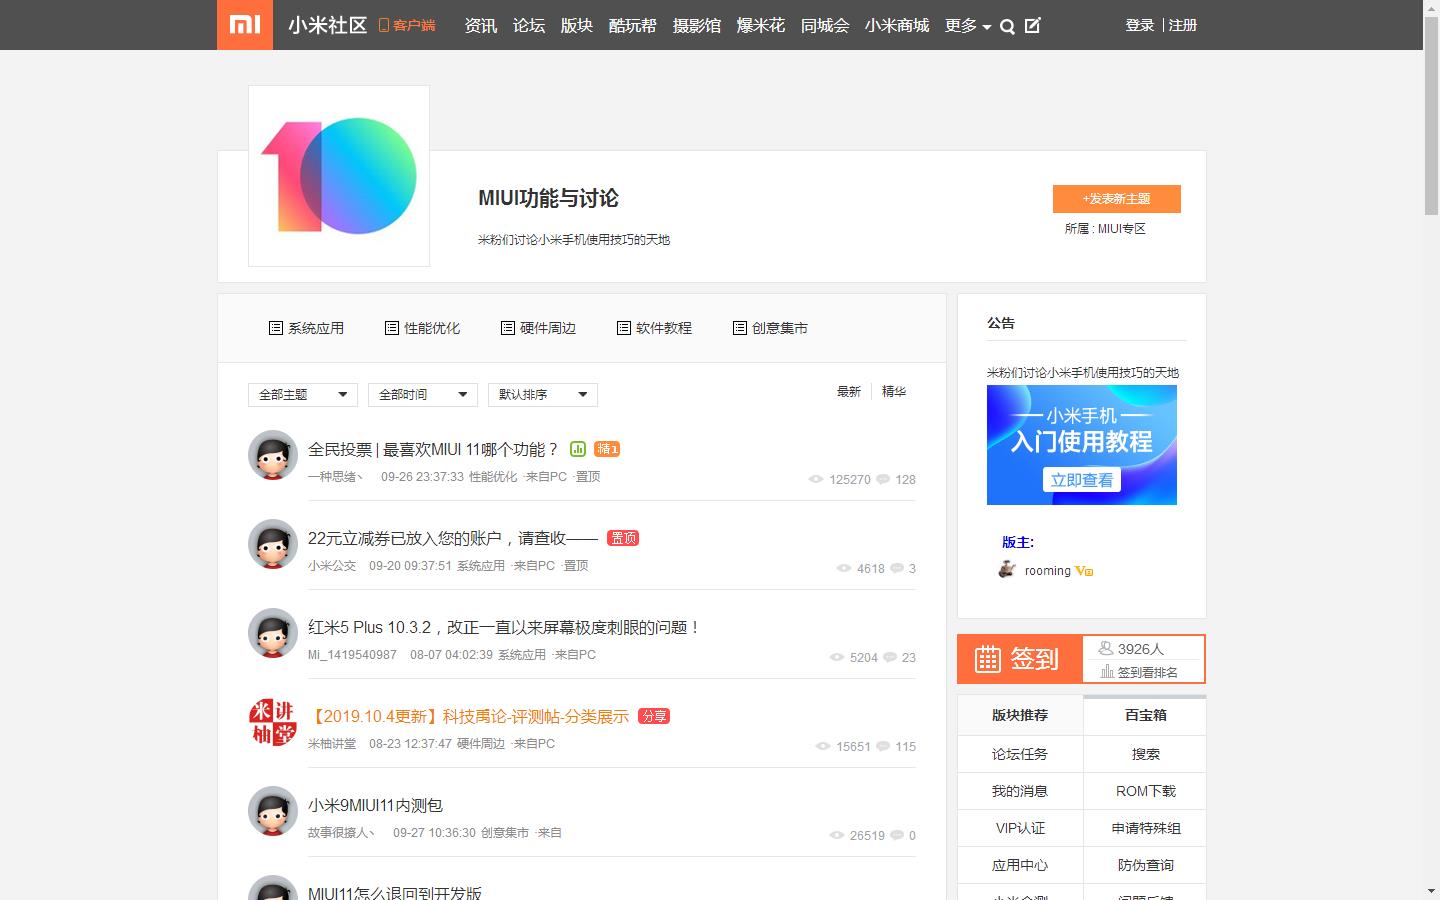This screenshot has width=1440, height=900.
Task: Click the 登录 link
Action: tap(1140, 25)
